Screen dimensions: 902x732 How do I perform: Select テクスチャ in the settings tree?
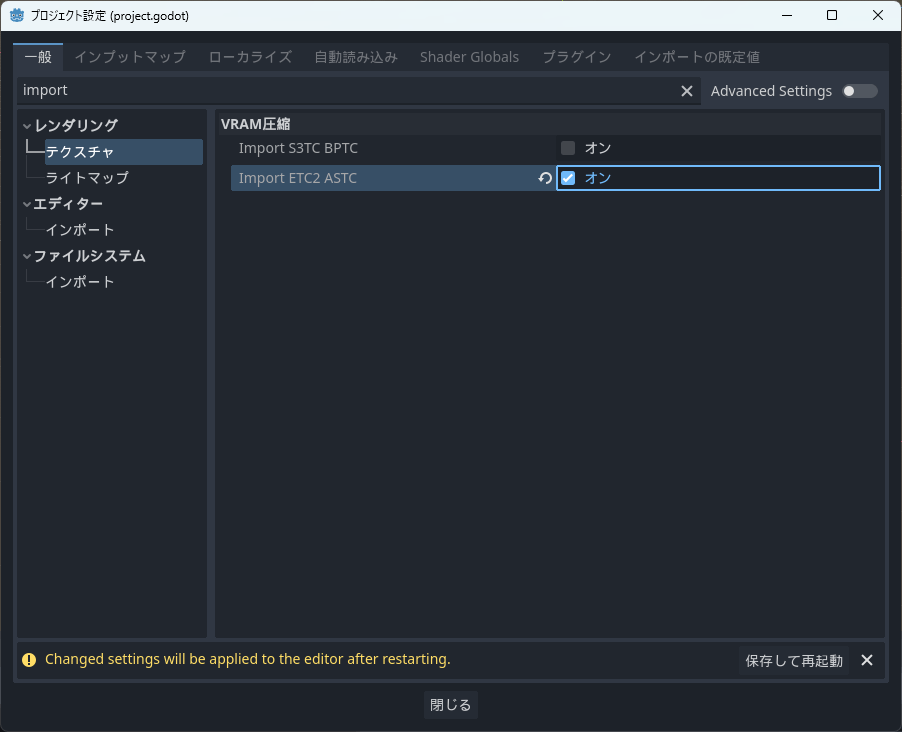click(124, 152)
